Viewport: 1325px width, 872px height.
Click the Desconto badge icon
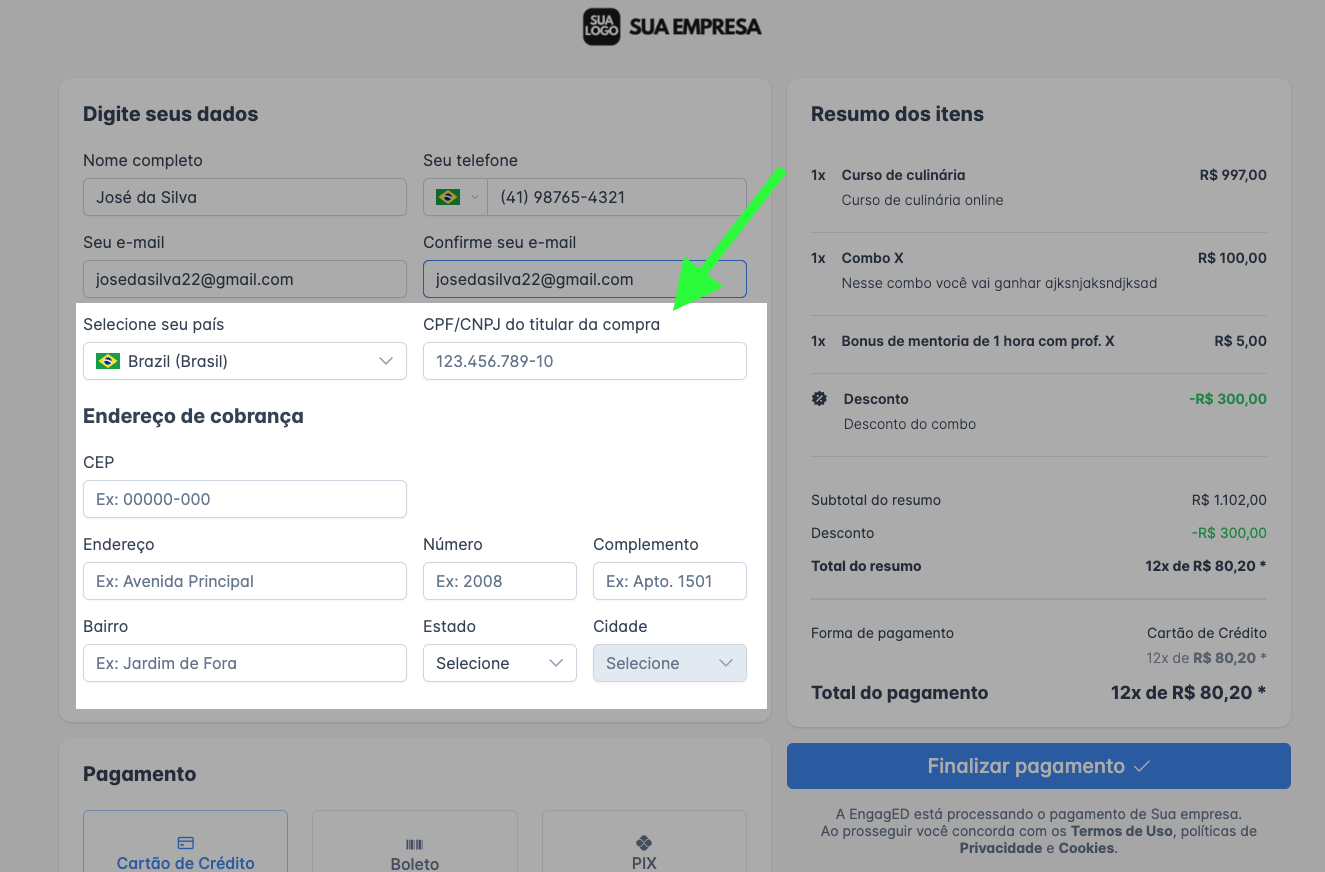point(820,399)
